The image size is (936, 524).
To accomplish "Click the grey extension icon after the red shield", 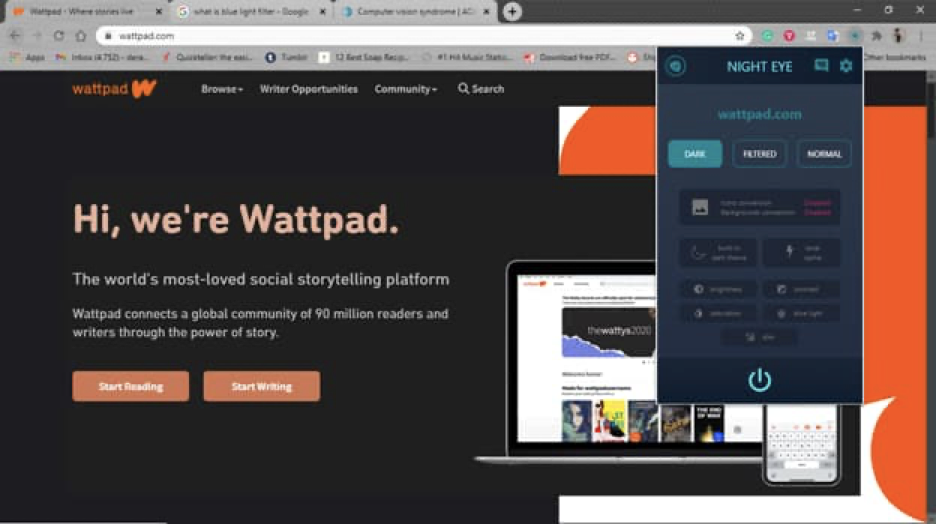I will click(811, 36).
